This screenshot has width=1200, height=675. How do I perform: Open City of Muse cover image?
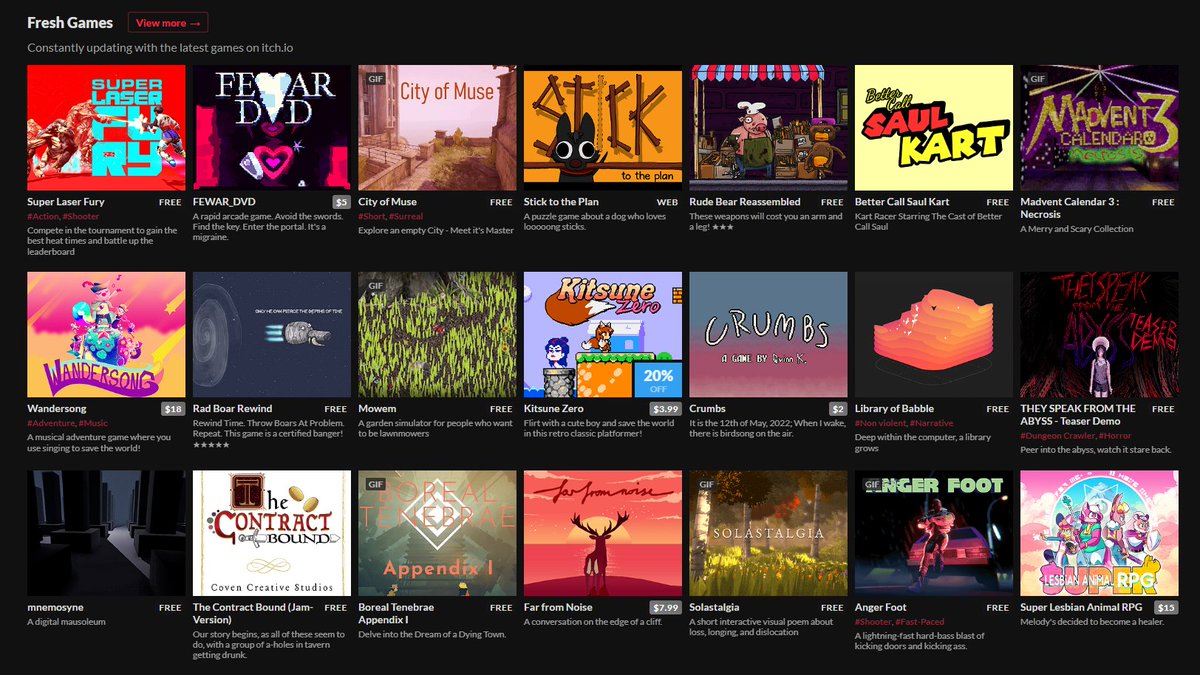(x=437, y=128)
